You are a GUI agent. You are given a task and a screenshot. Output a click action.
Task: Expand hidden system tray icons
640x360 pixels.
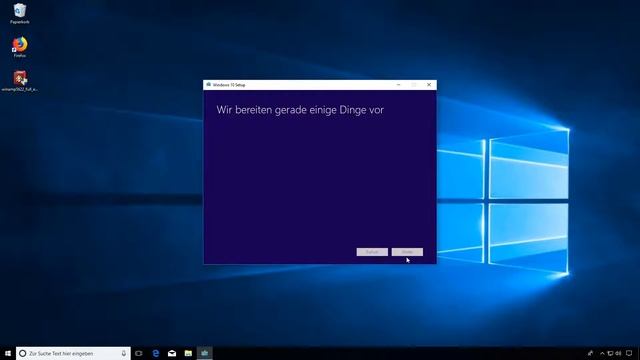tap(602, 353)
